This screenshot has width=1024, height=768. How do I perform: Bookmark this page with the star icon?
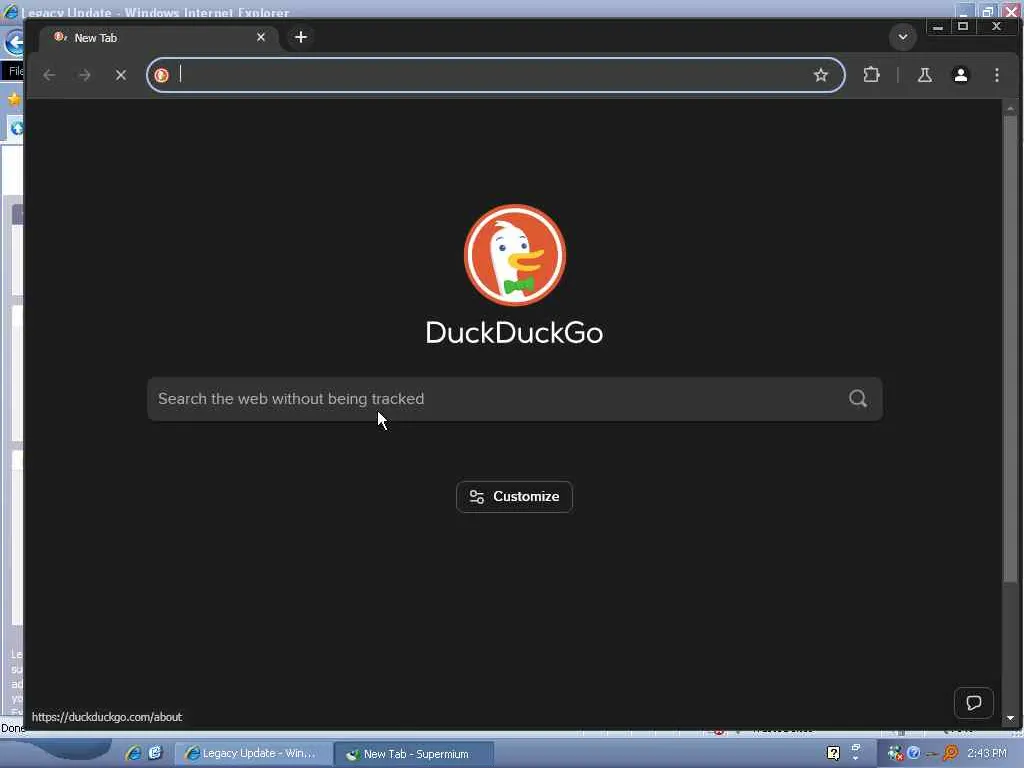[x=821, y=75]
